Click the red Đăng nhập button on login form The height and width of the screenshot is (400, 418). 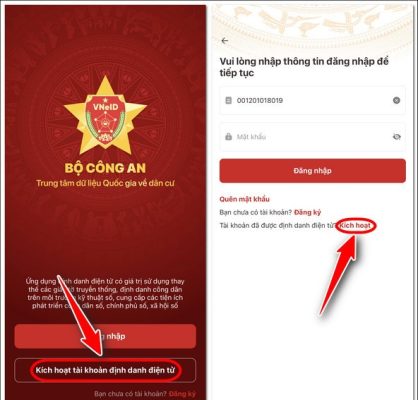[x=312, y=171]
